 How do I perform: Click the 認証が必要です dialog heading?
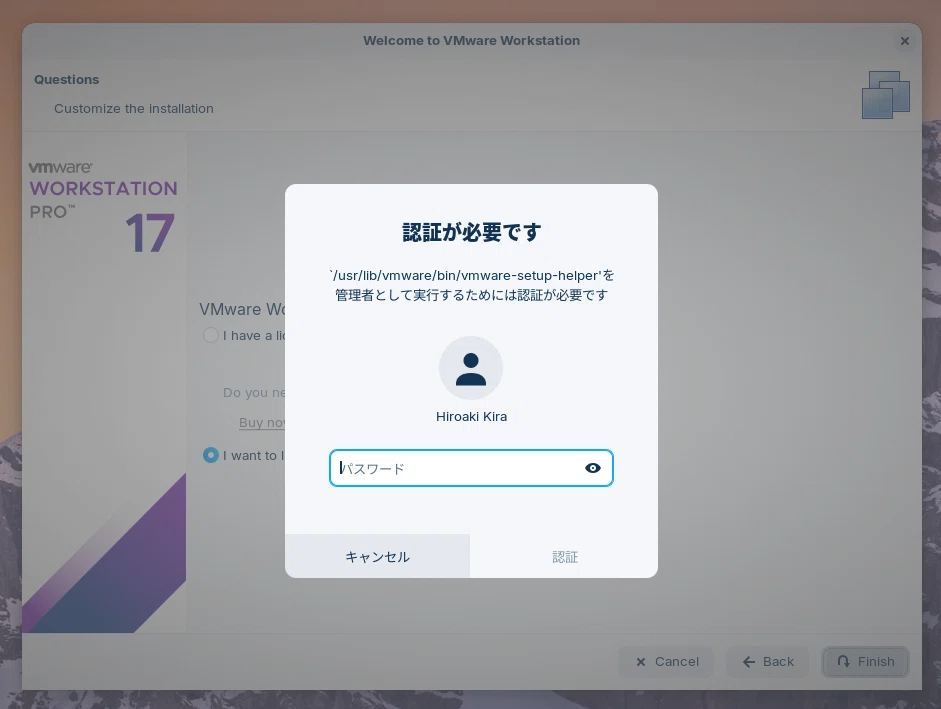click(x=471, y=232)
